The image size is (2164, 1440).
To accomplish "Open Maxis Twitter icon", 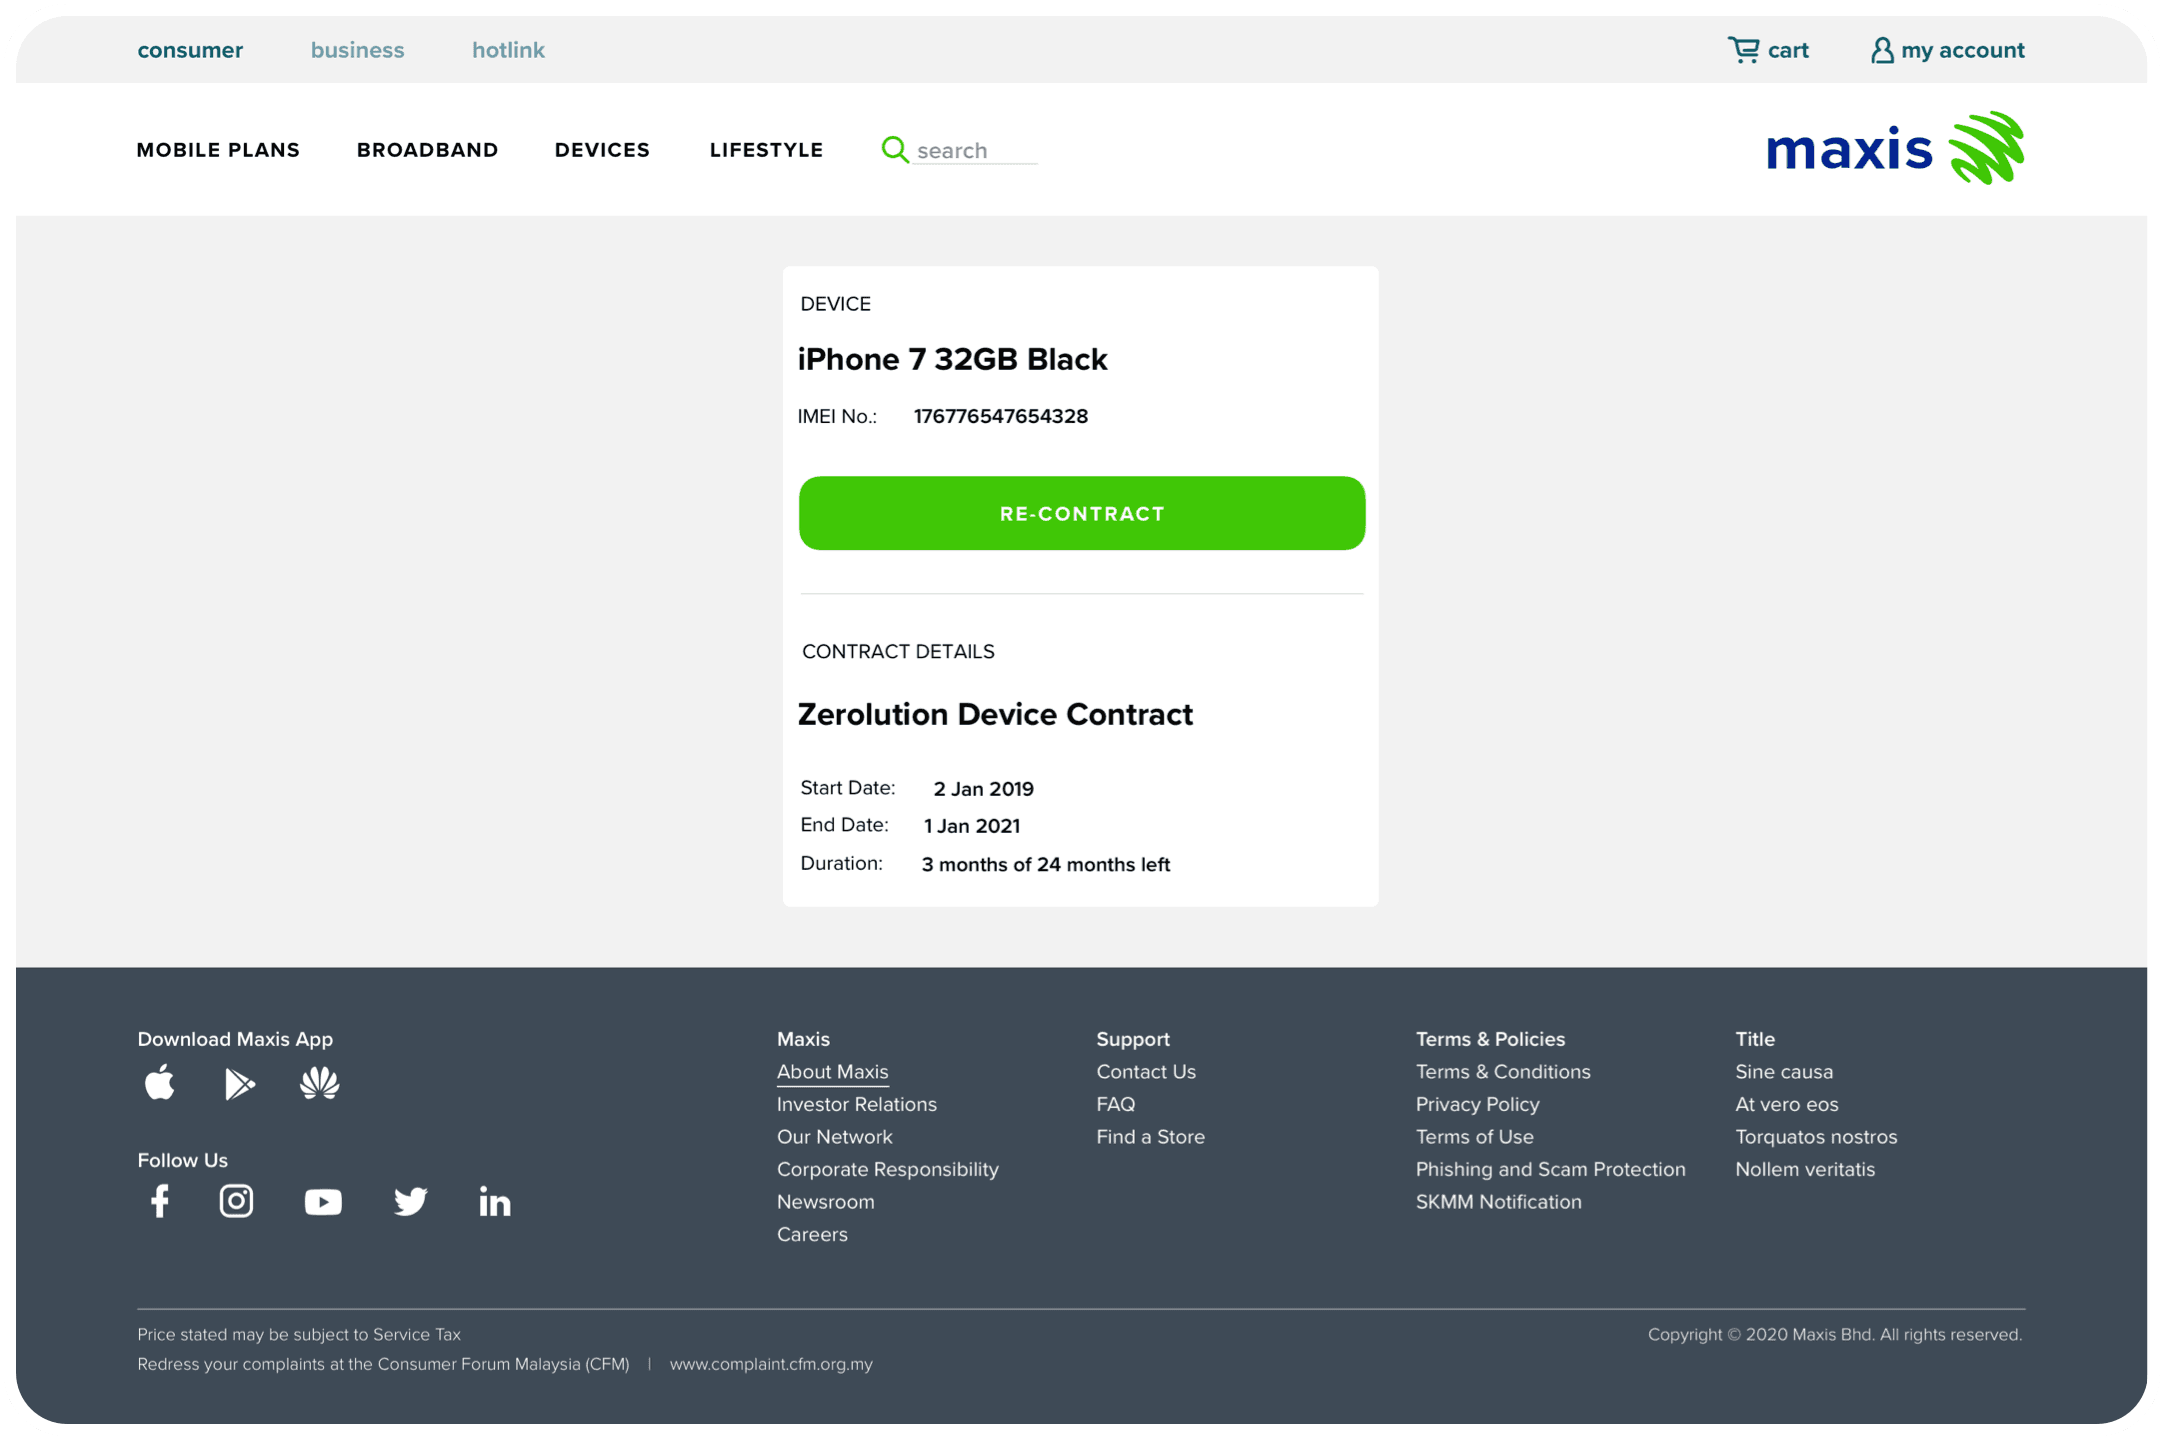I will [410, 1201].
